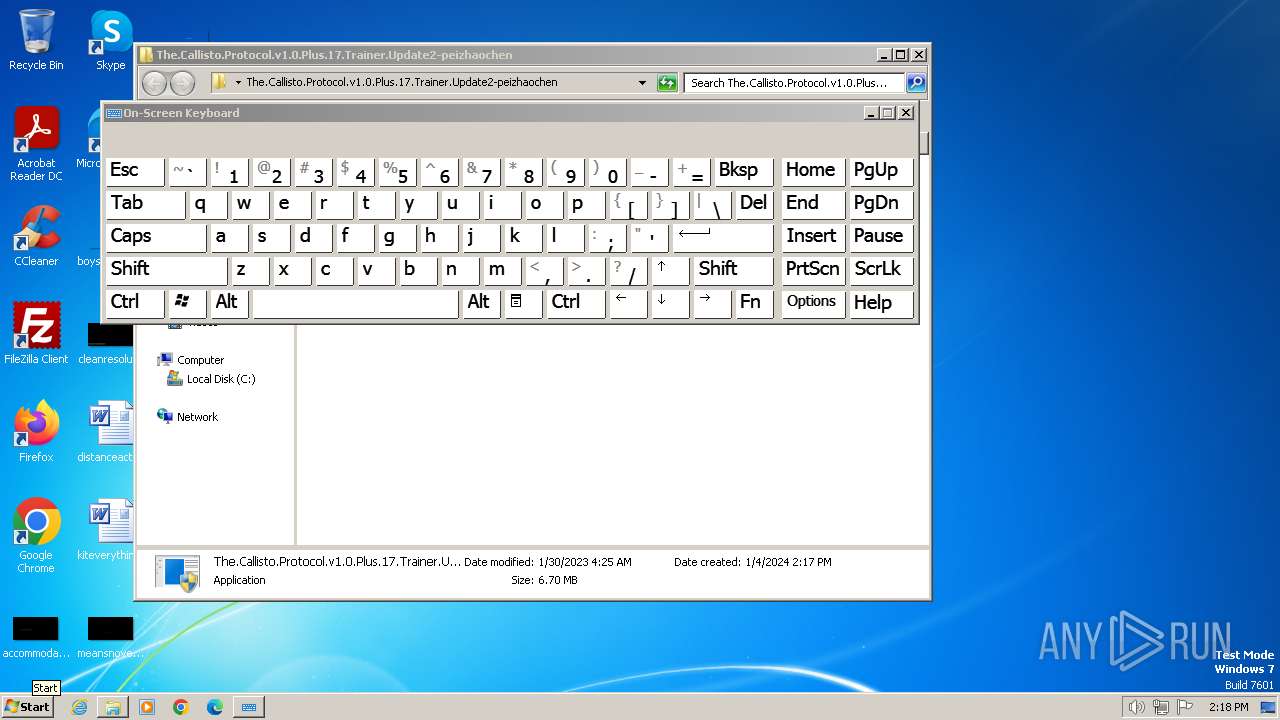Click the Explorer search box

tap(795, 83)
